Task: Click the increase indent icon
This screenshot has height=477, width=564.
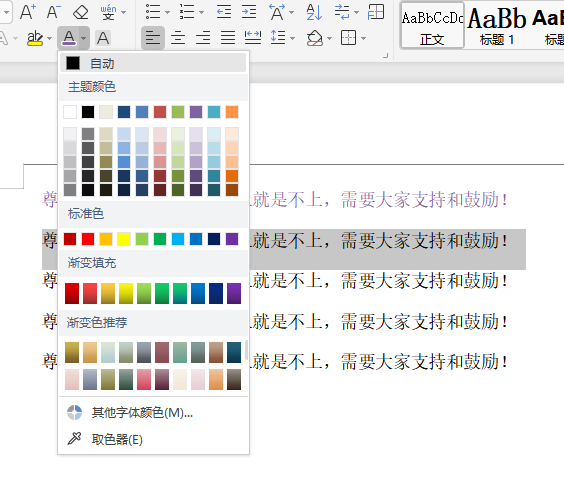Action: pyautogui.click(x=249, y=12)
